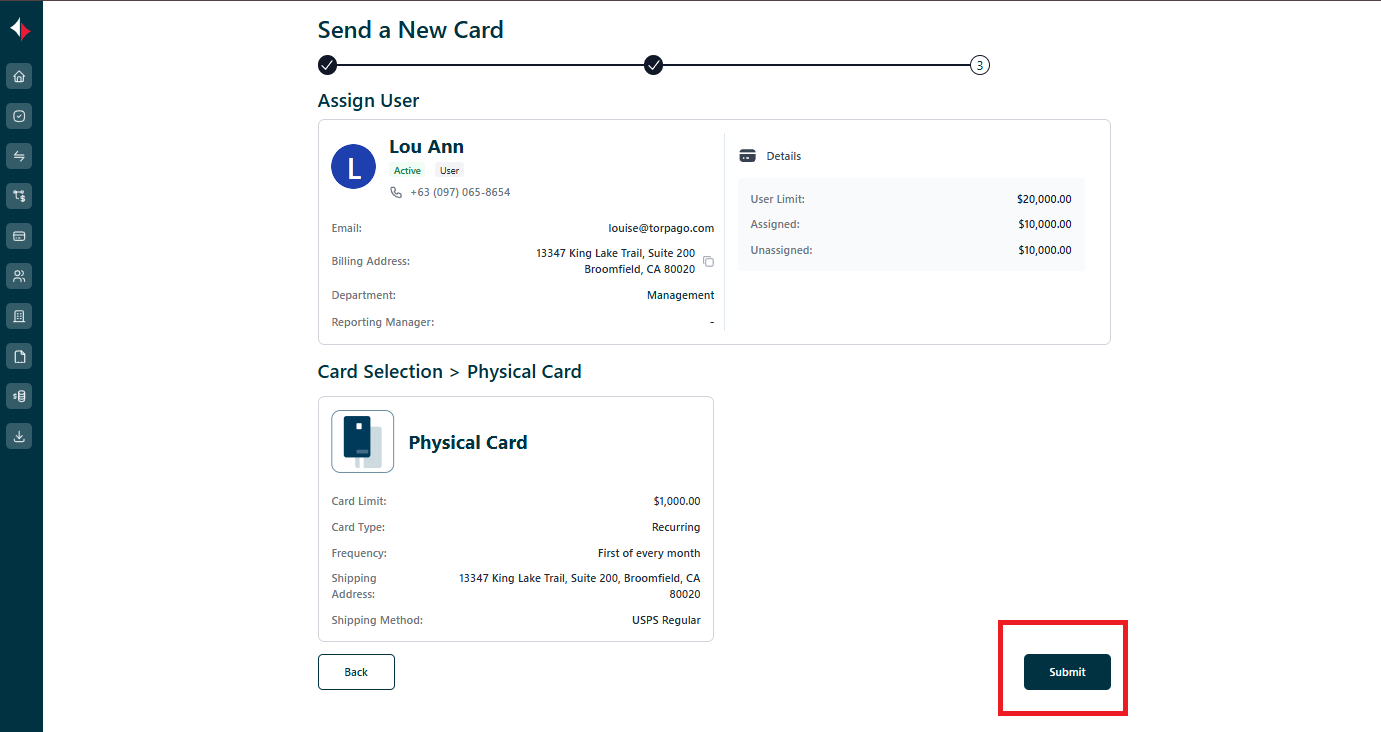Jump to the first completed step marker
The image size is (1381, 732).
pos(327,65)
